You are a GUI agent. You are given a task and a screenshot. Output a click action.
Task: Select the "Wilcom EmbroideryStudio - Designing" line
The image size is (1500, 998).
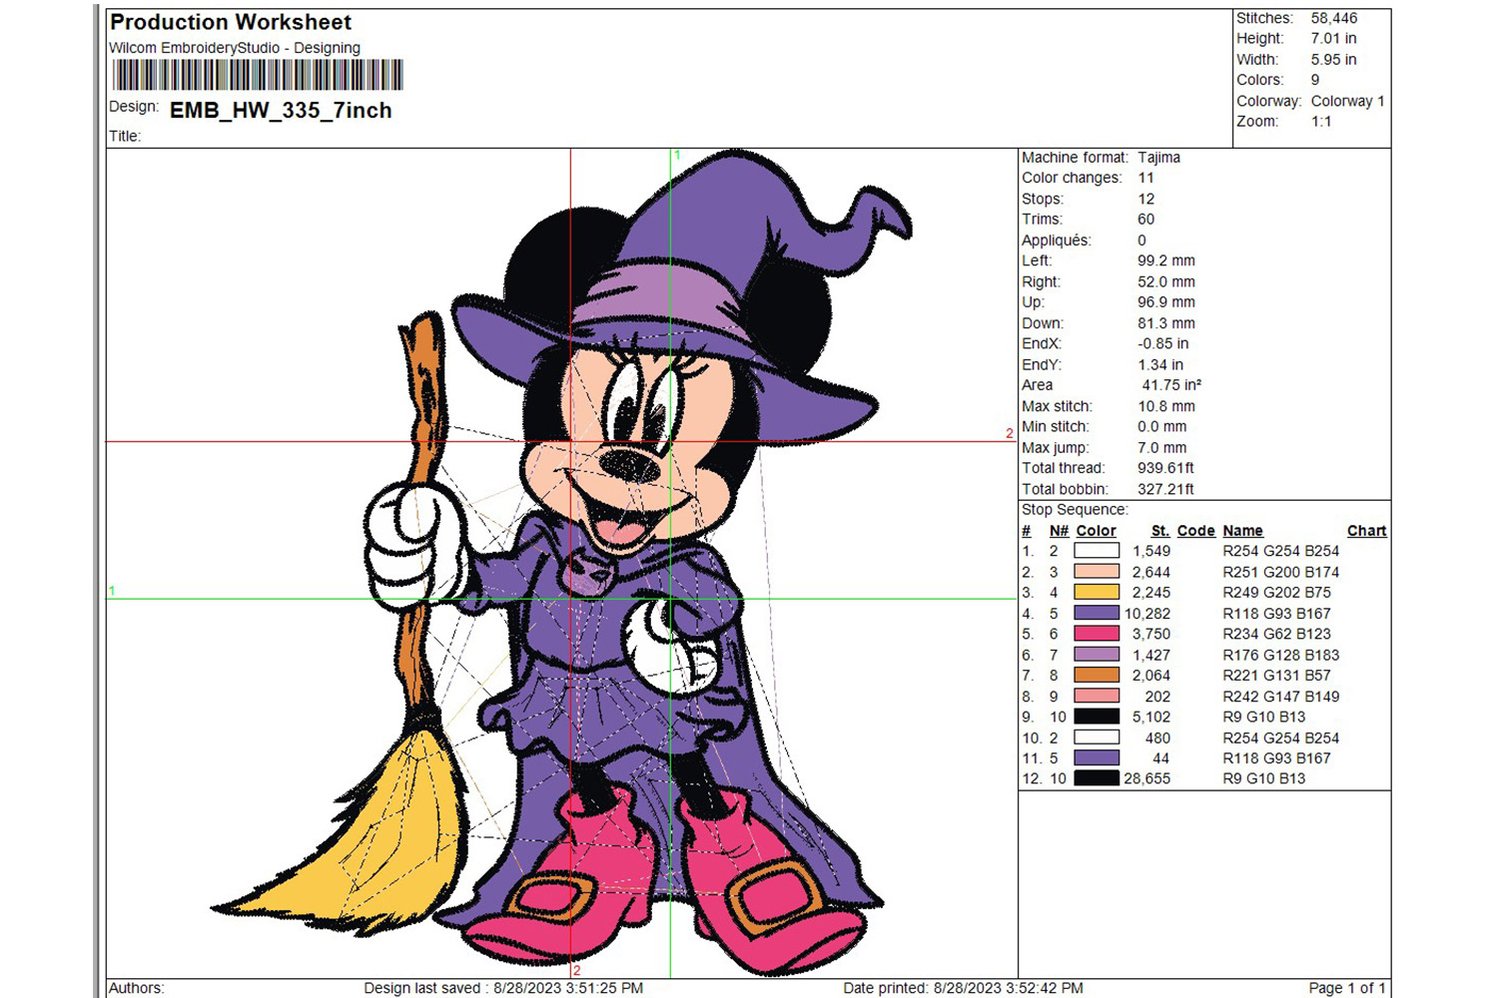(234, 48)
